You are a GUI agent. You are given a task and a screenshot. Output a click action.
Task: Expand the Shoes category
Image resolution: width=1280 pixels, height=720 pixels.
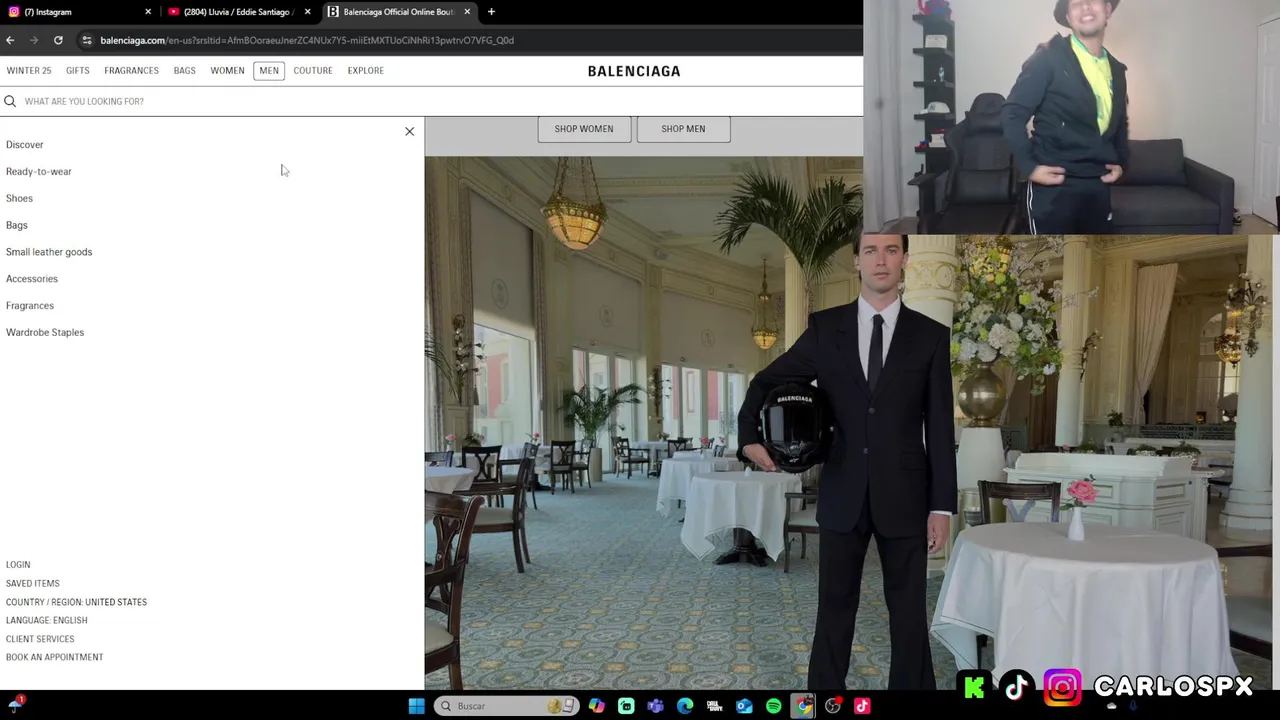[x=19, y=198]
